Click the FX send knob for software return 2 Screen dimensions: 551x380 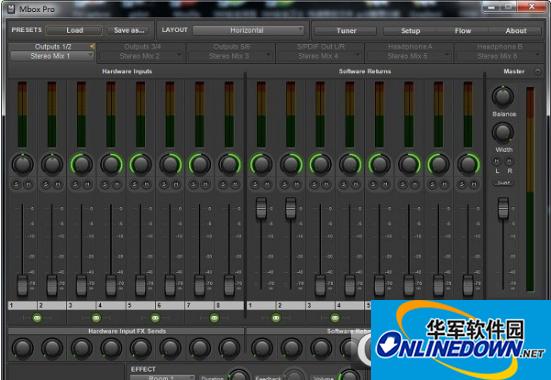tap(291, 348)
